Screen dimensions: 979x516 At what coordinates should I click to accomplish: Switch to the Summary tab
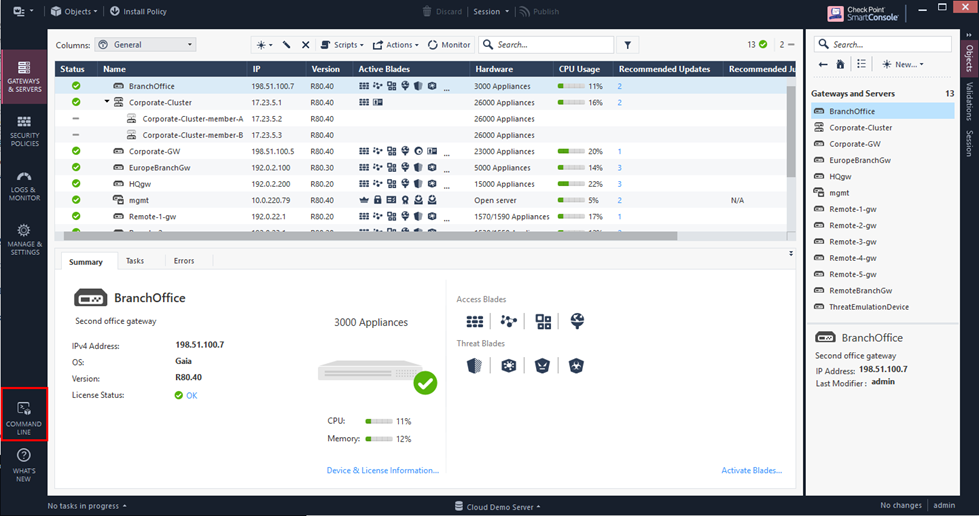pos(86,262)
